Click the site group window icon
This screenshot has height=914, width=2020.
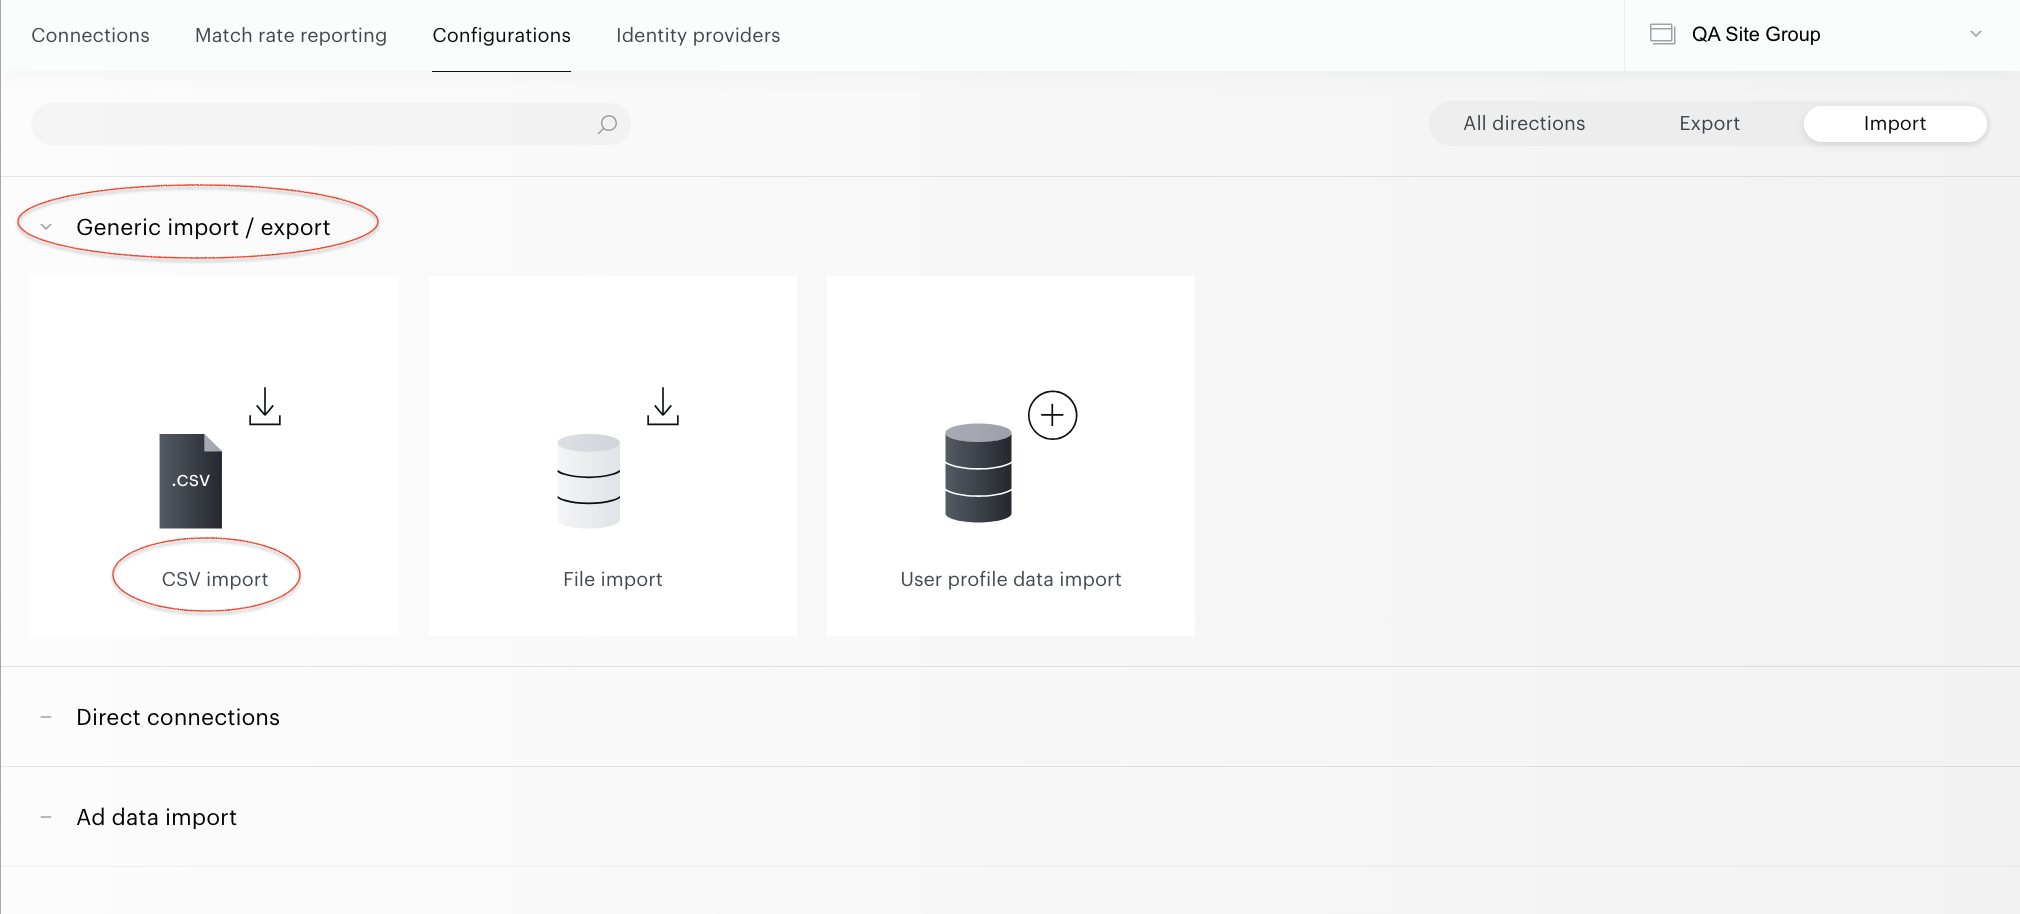(1662, 34)
